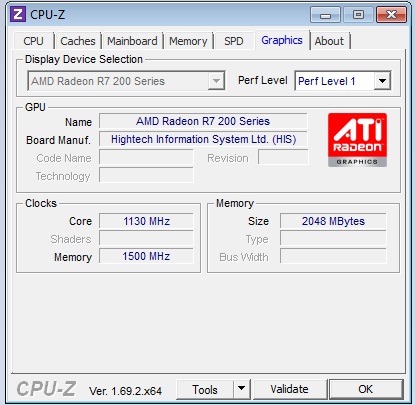The width and height of the screenshot is (415, 405).
Task: Click the memory Size 2048 MBytes field
Action: [333, 221]
